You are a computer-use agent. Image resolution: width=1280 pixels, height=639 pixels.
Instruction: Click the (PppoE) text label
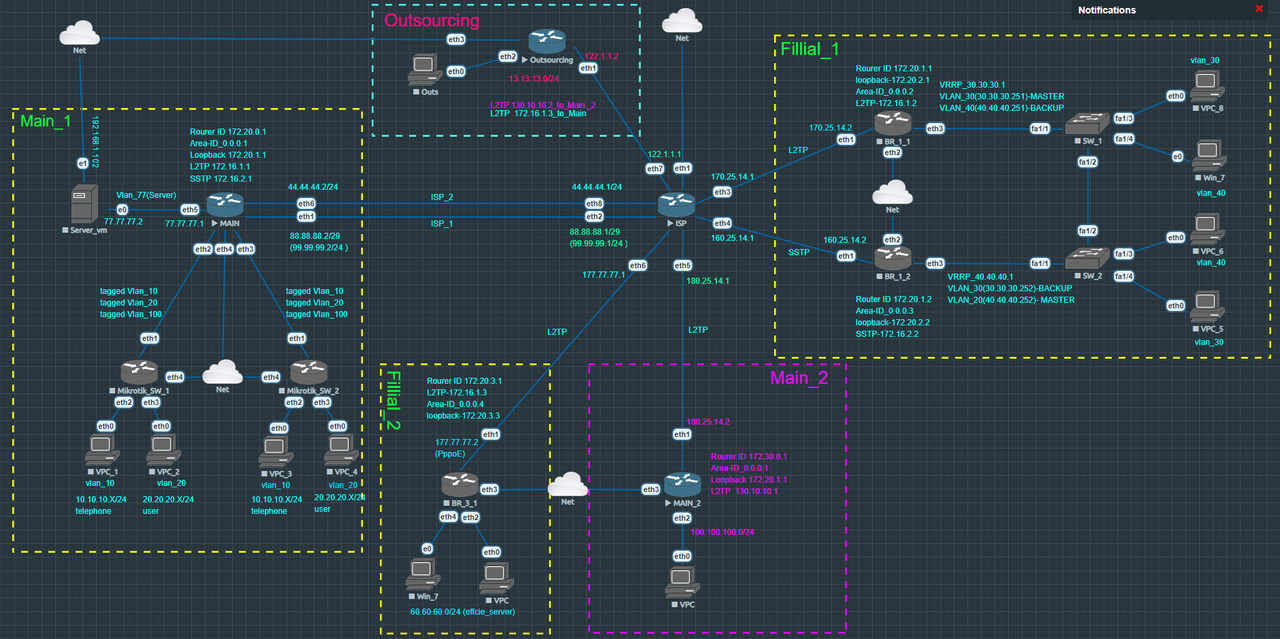tap(451, 452)
